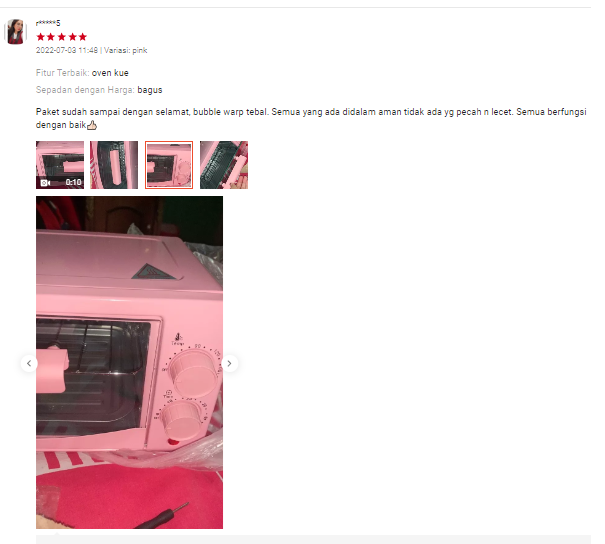Click the first red rating star
The image size is (605, 544).
41,37
